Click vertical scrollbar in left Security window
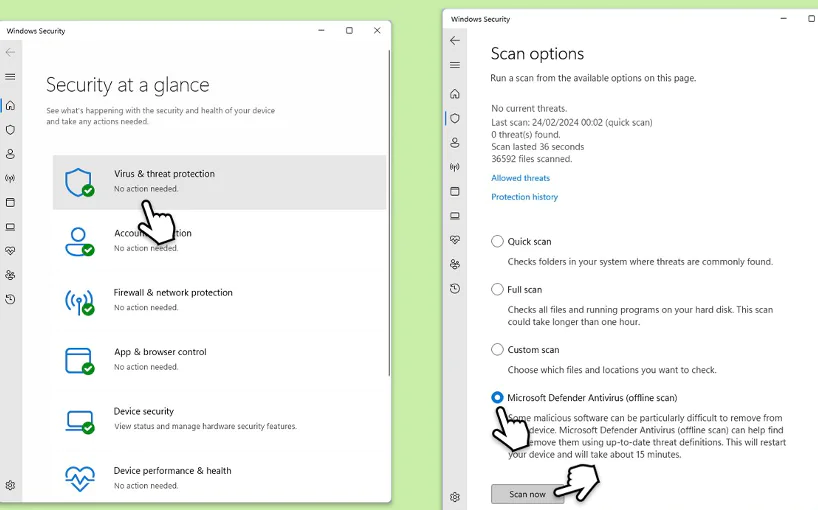The height and width of the screenshot is (510, 818). tap(389, 213)
